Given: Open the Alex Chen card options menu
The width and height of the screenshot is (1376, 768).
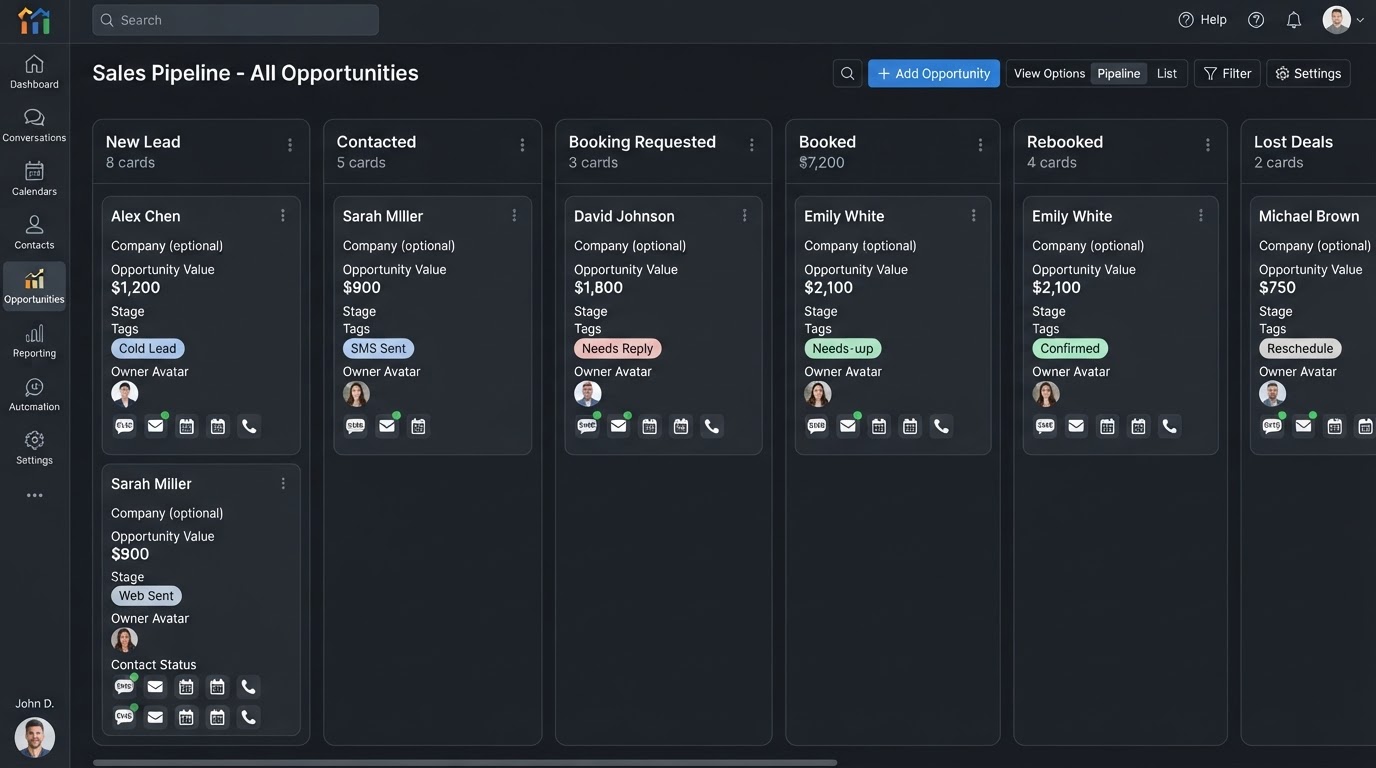Looking at the screenshot, I should tap(283, 216).
